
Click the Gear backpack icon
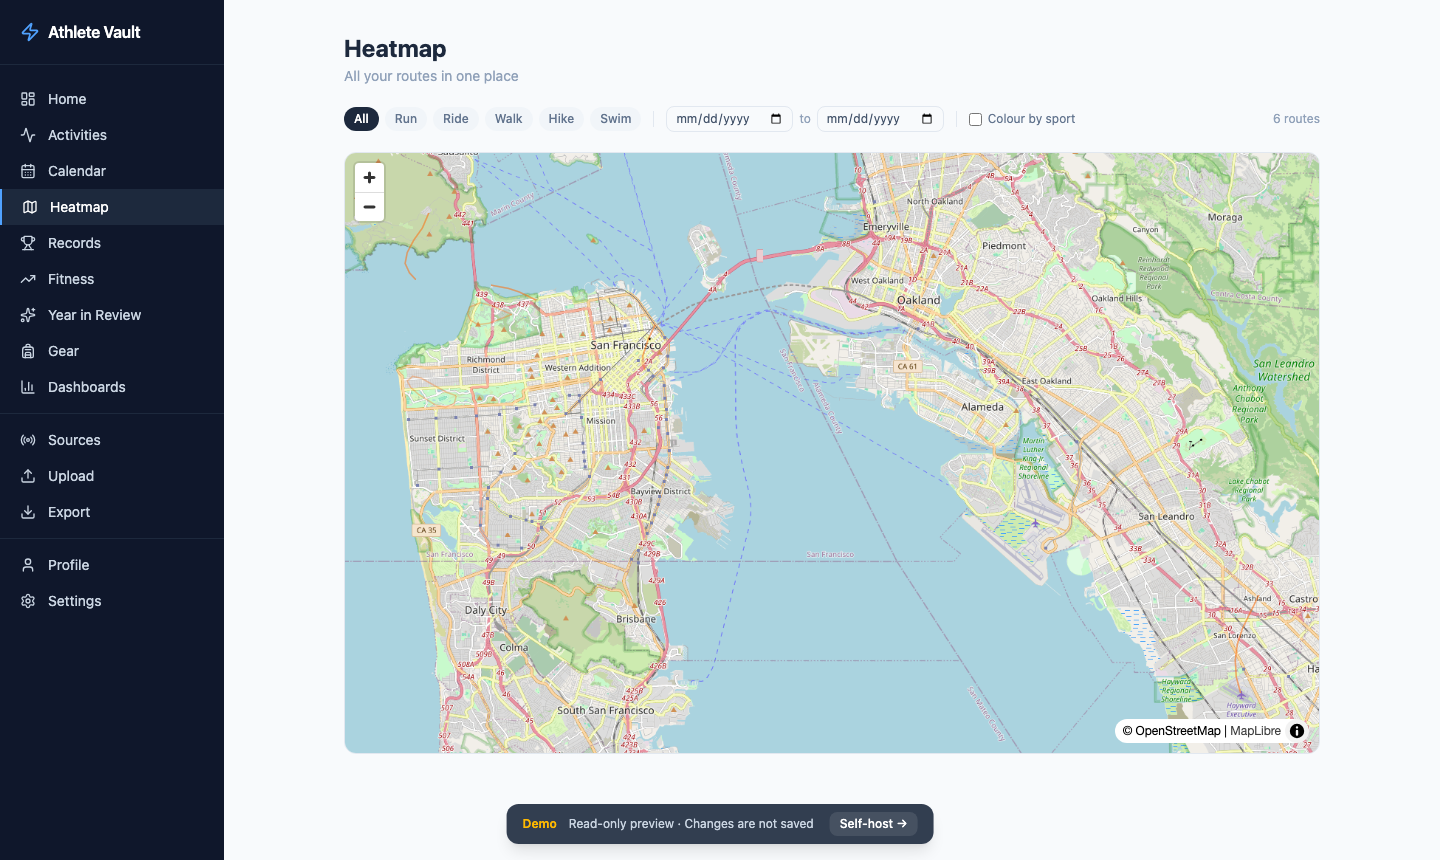click(x=28, y=351)
